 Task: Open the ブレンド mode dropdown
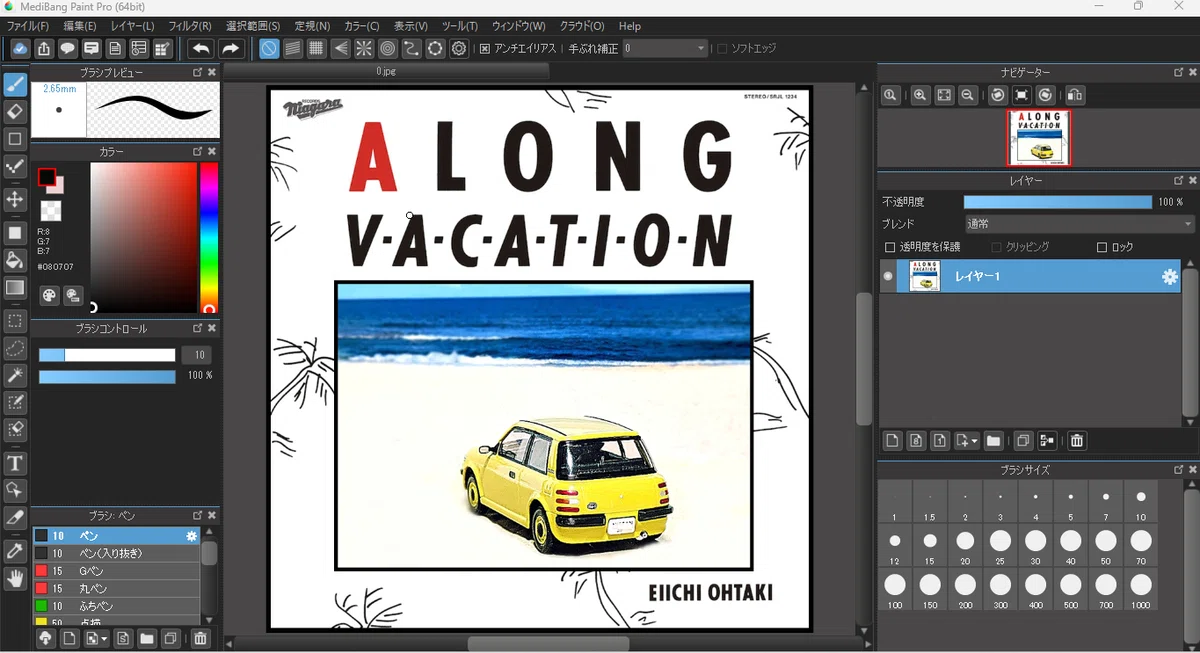click(1079, 224)
